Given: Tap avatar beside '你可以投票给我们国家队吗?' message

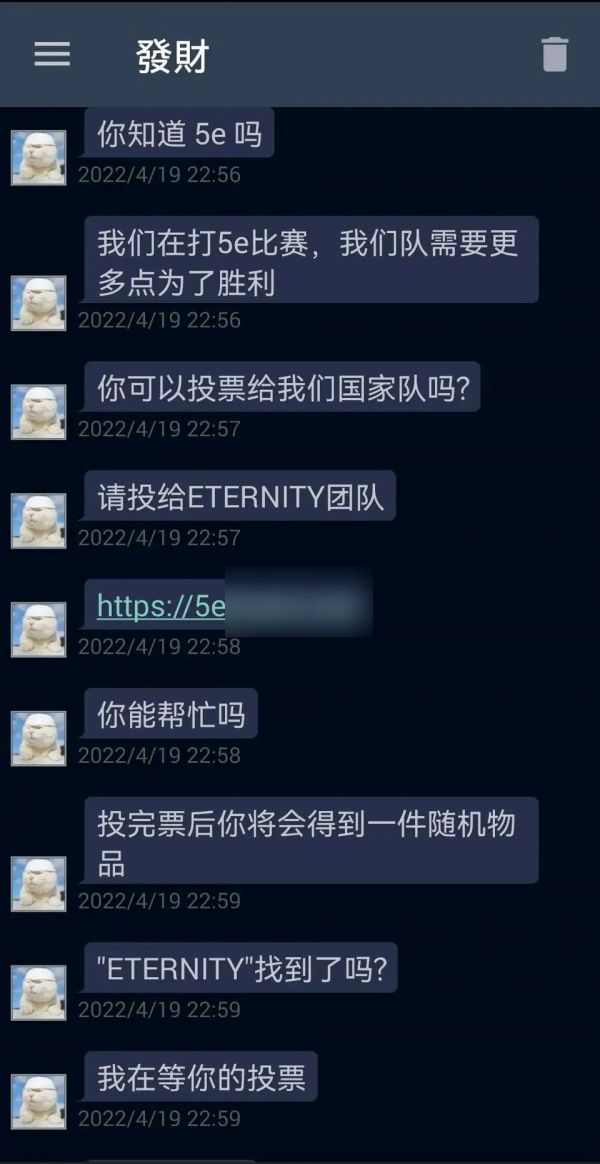Looking at the screenshot, I should [x=39, y=412].
